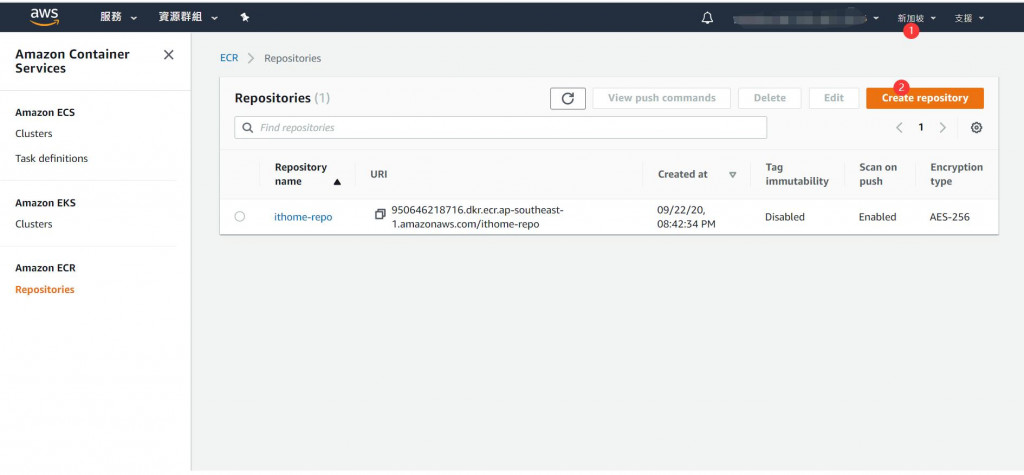Screen dimensions: 1024x475
Task: Open Clusters under Amazon ECS
Action: click(34, 133)
